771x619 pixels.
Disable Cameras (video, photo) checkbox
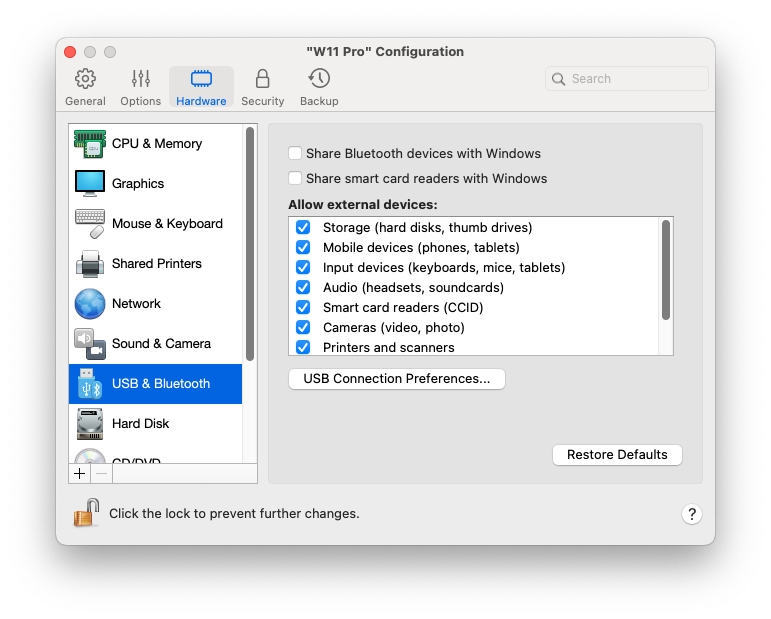pos(303,328)
